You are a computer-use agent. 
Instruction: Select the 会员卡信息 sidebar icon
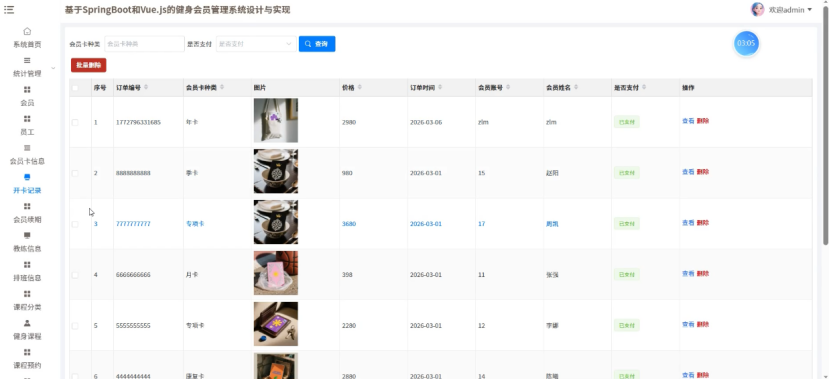[27, 148]
